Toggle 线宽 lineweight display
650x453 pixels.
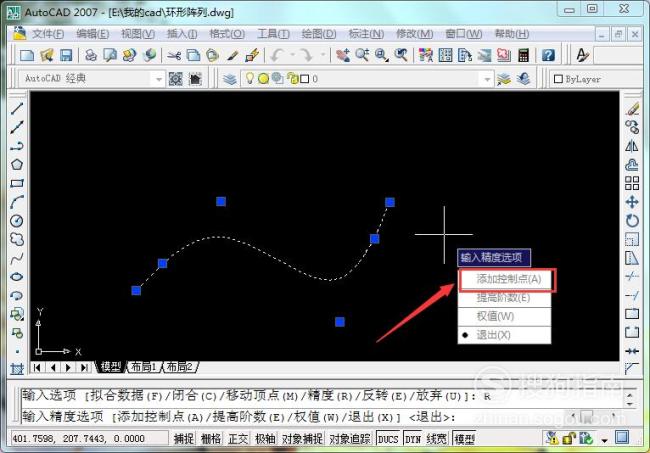[437, 438]
